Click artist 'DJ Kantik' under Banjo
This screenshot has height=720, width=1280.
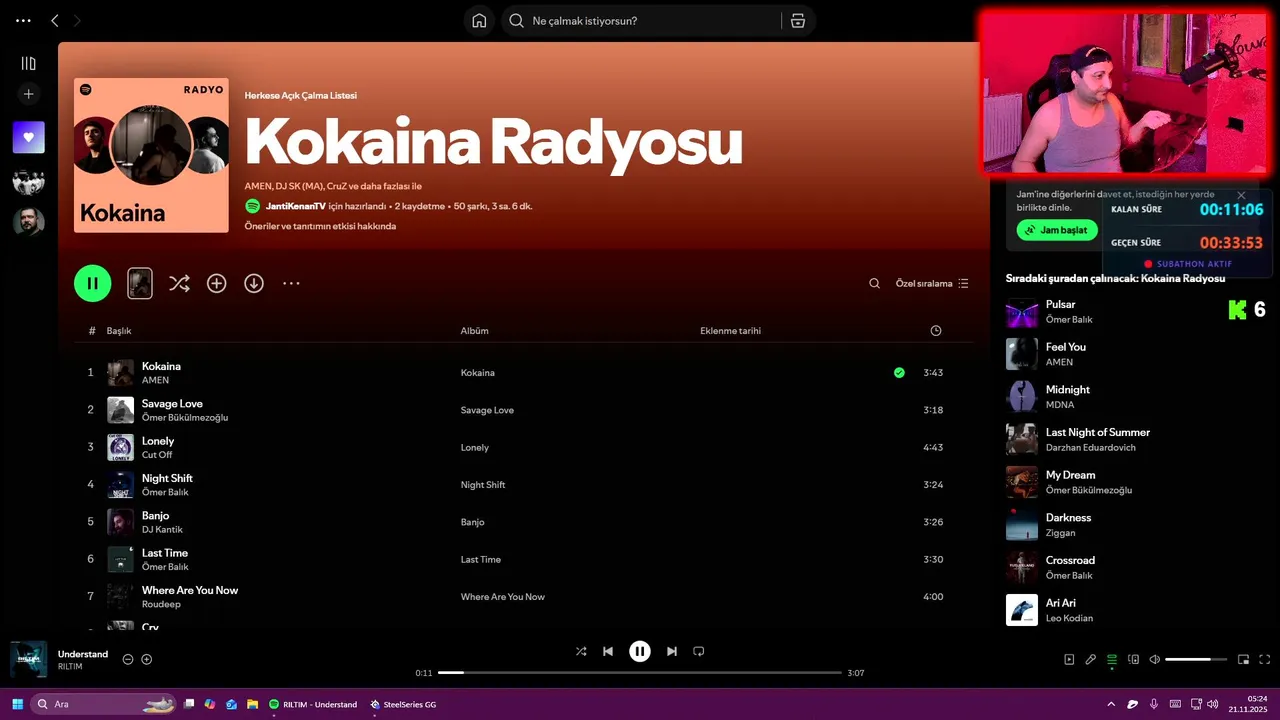[x=162, y=529]
